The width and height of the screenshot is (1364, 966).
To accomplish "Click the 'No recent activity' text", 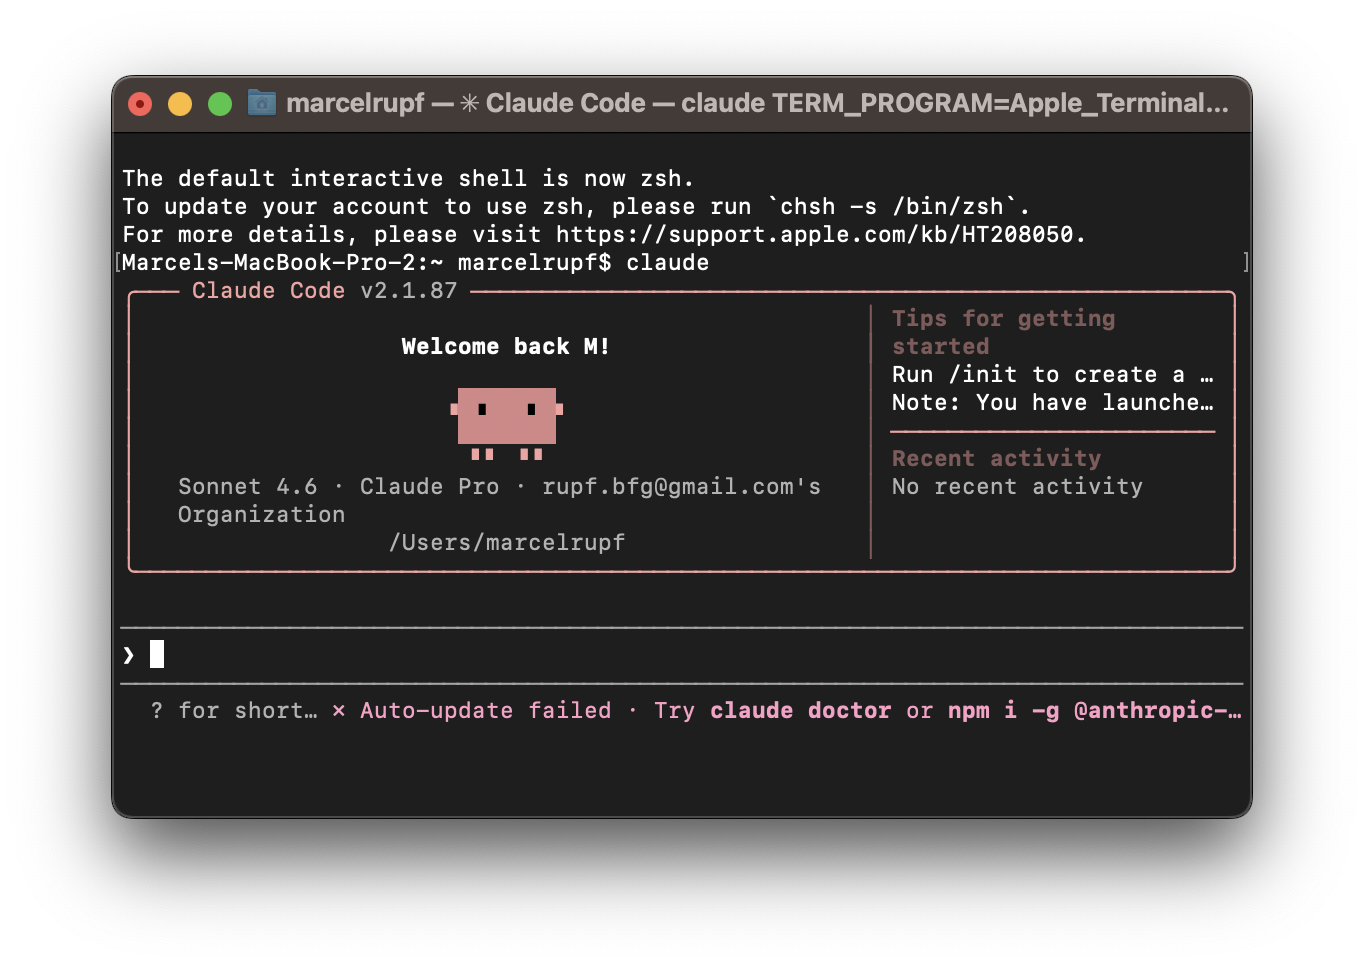I will pos(1017,487).
